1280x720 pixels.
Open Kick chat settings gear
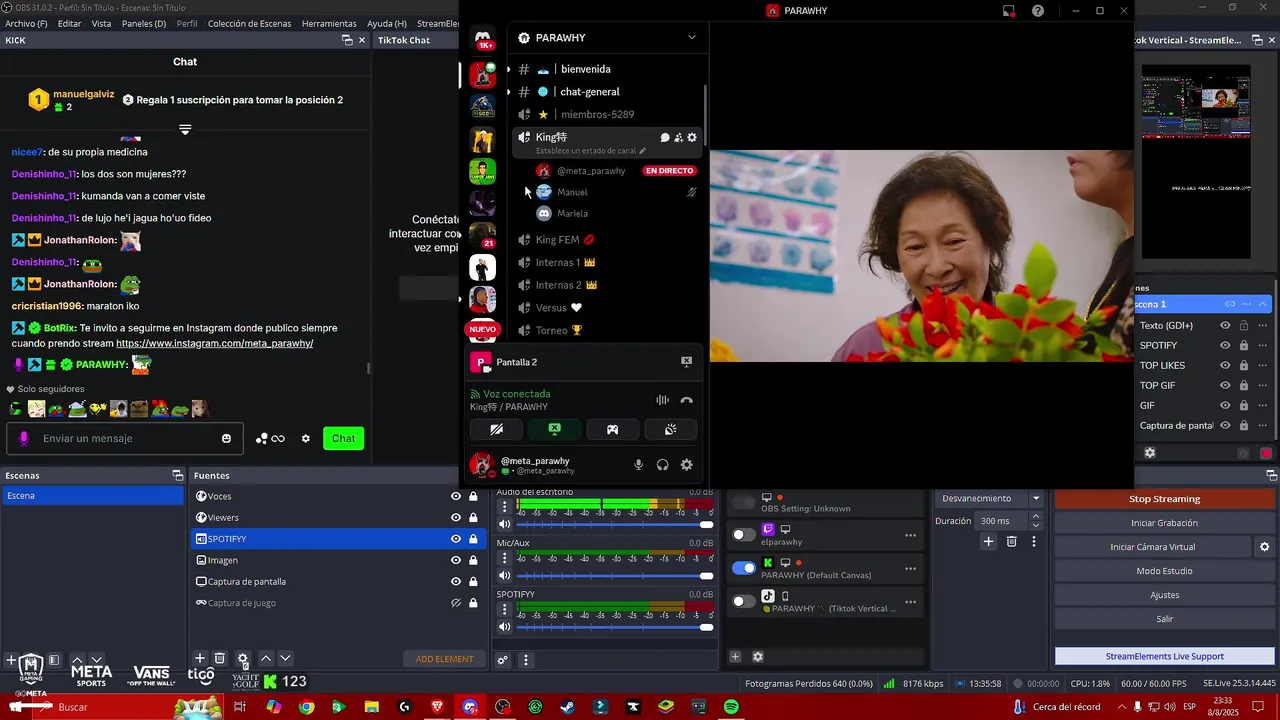[306, 438]
